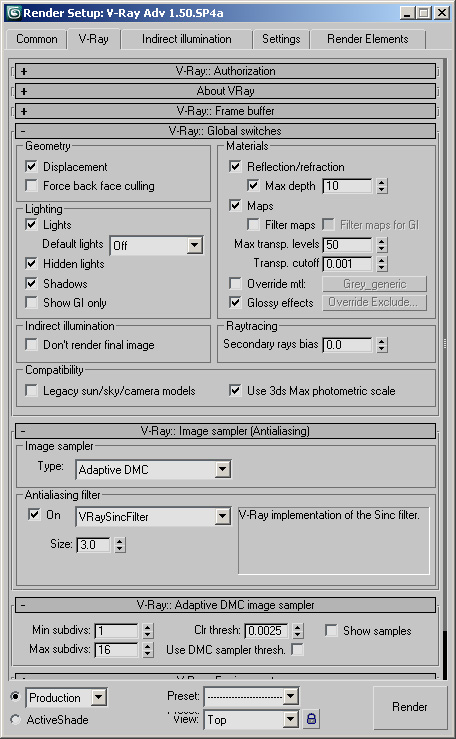Increase Max depth using spinner arrows
The height and width of the screenshot is (739, 456).
(x=382, y=182)
